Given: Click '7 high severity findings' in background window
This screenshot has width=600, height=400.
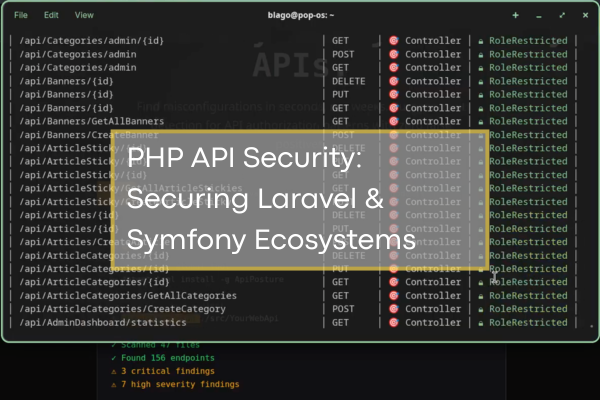Looking at the screenshot, I should tap(180, 384).
